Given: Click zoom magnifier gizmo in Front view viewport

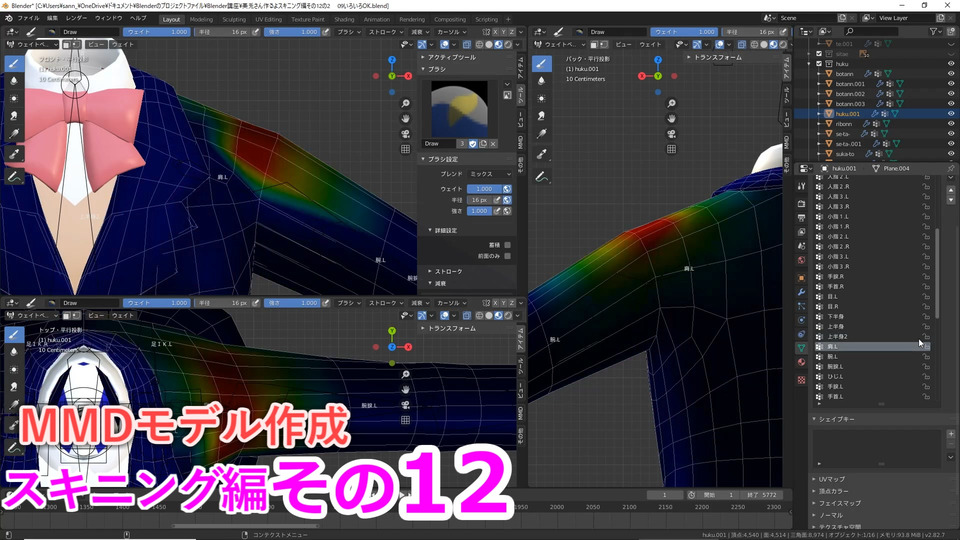Looking at the screenshot, I should [405, 103].
